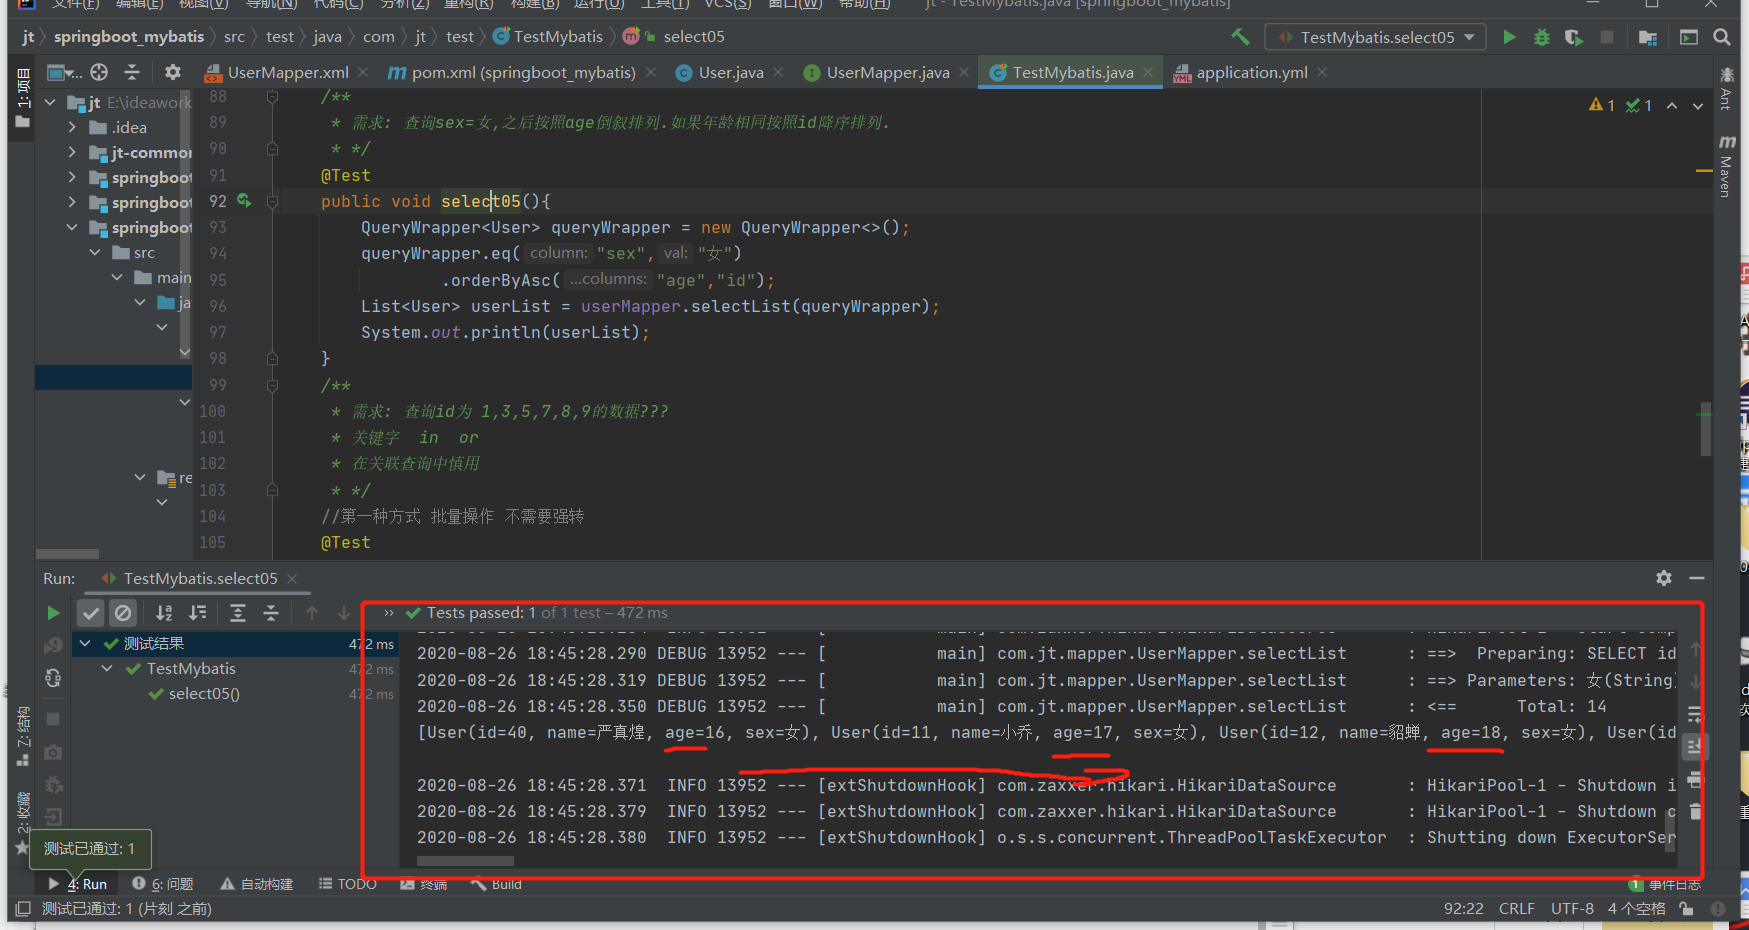
Task: Click the editor vertical scrollbar thumb
Action: coord(1706,429)
